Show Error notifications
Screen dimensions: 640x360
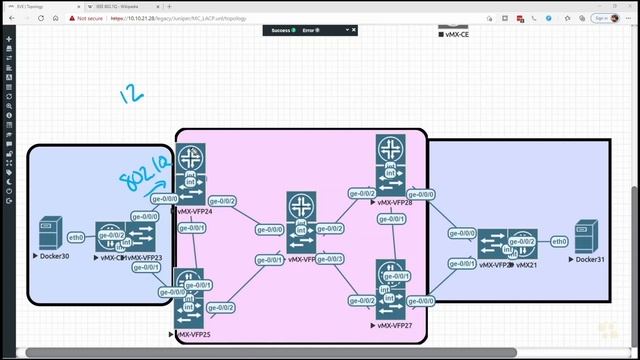click(311, 30)
